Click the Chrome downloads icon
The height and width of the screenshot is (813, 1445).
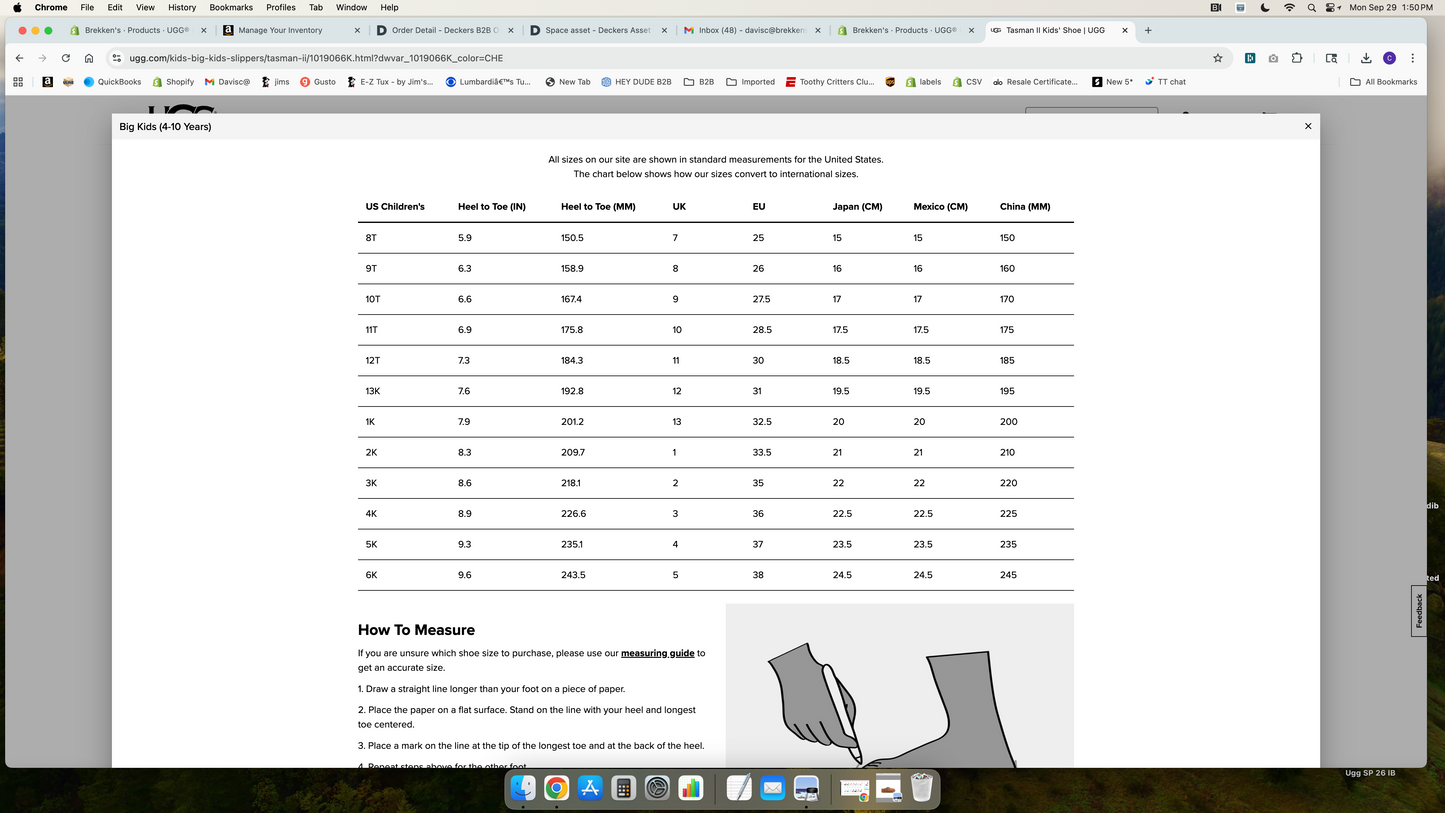[1366, 58]
